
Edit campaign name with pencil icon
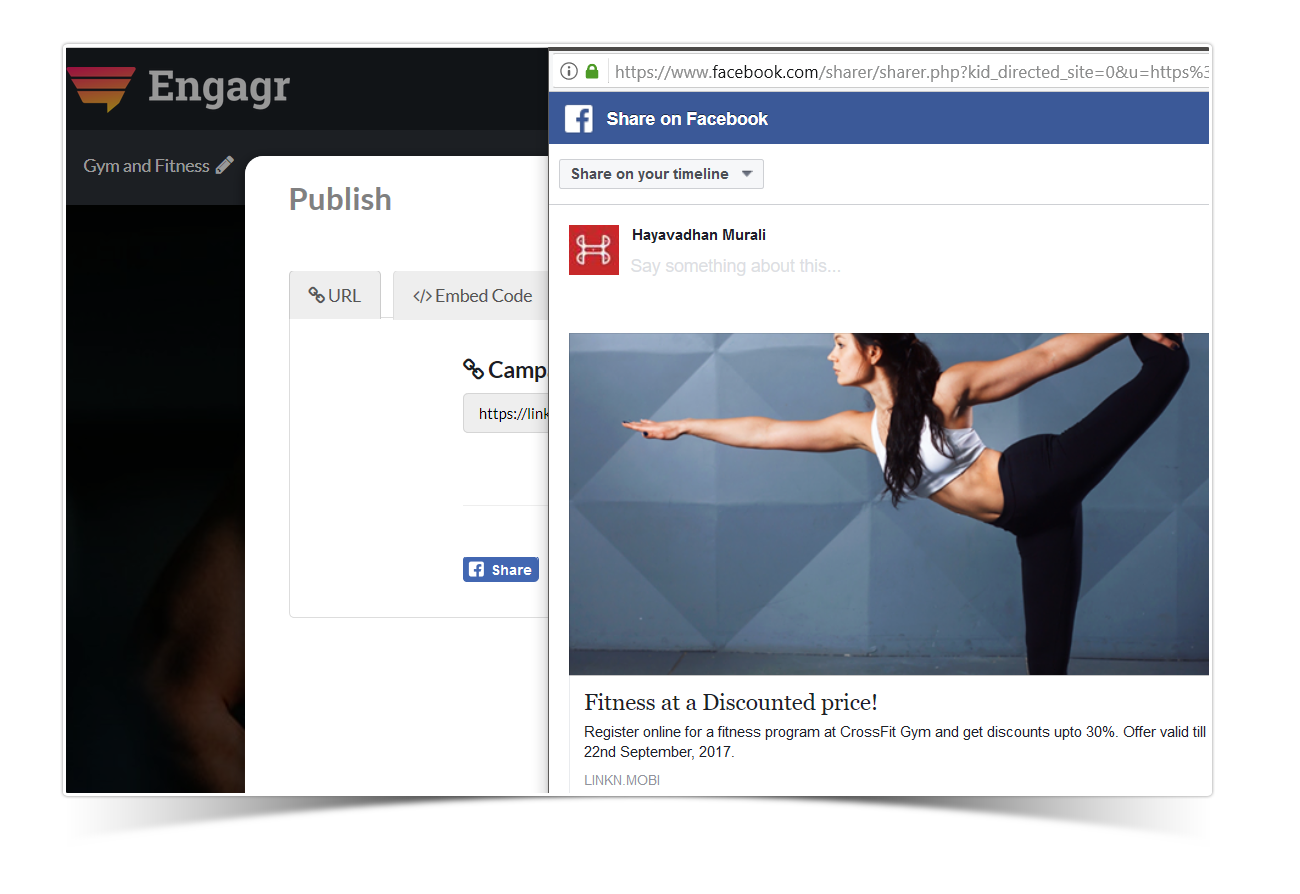(x=225, y=165)
